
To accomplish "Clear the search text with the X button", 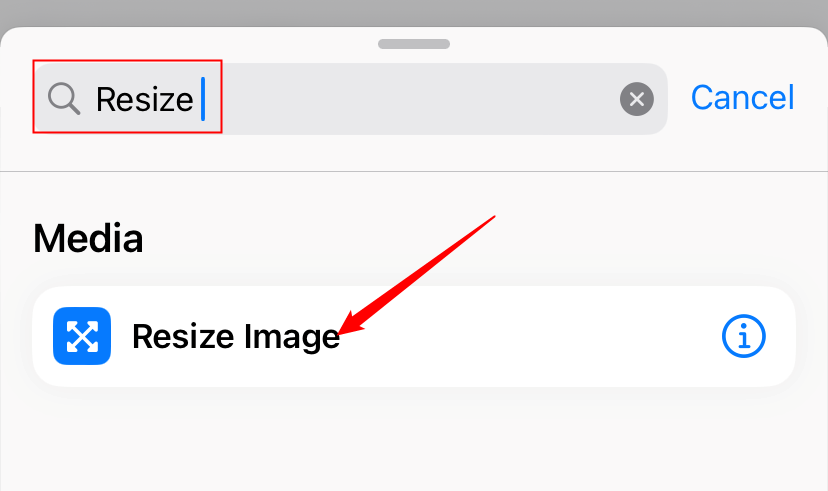I will point(637,99).
